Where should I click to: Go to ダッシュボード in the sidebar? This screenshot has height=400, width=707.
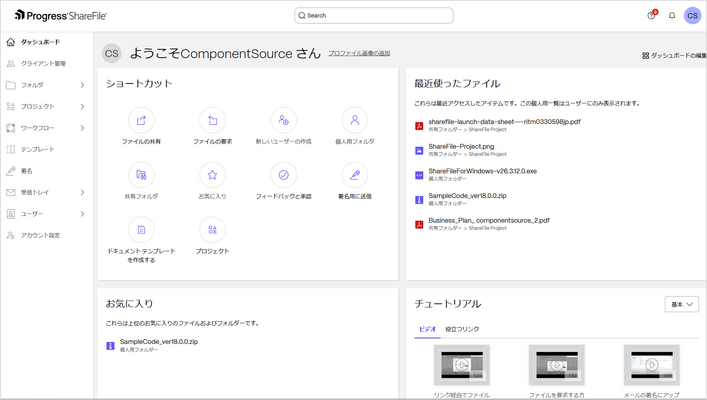tap(40, 42)
